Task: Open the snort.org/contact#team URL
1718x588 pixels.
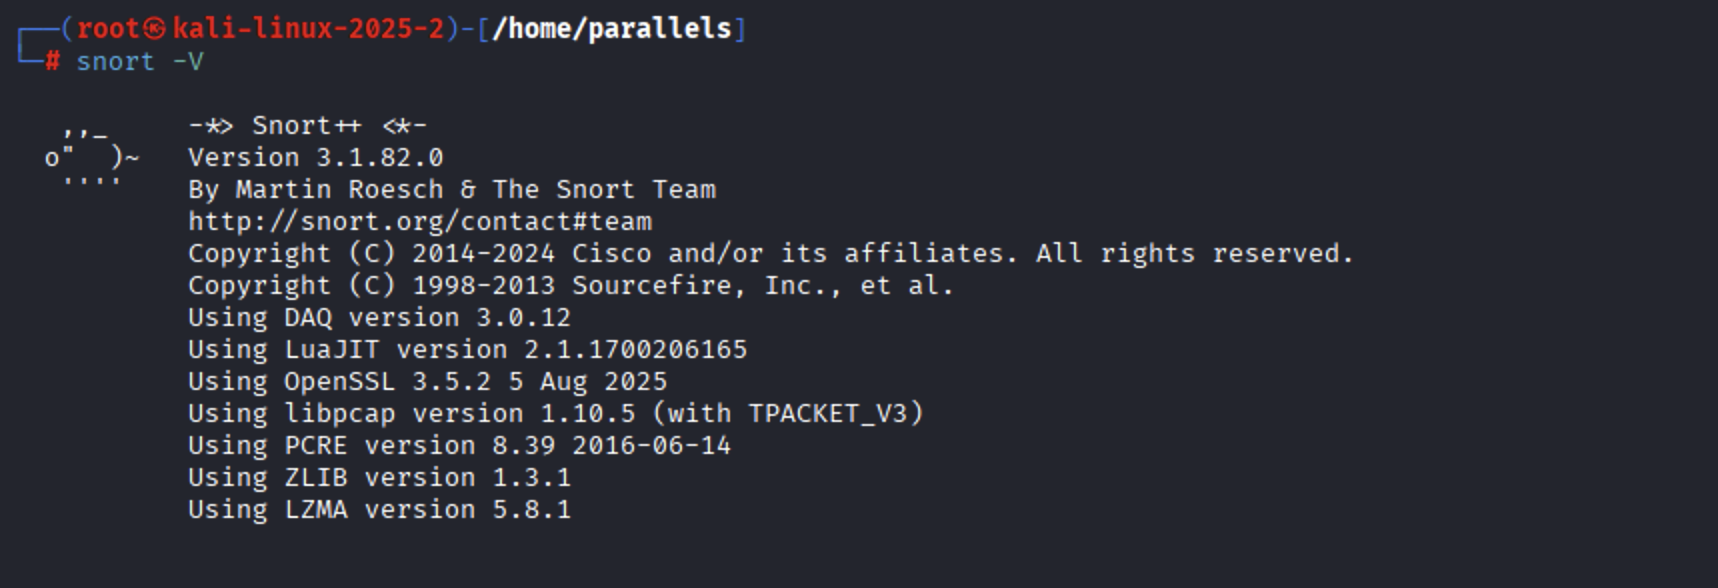Action: tap(420, 221)
